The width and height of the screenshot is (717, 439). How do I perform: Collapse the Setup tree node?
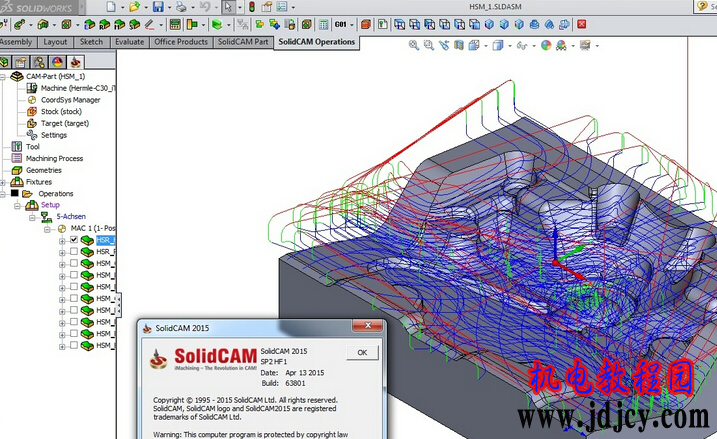(x=17, y=206)
